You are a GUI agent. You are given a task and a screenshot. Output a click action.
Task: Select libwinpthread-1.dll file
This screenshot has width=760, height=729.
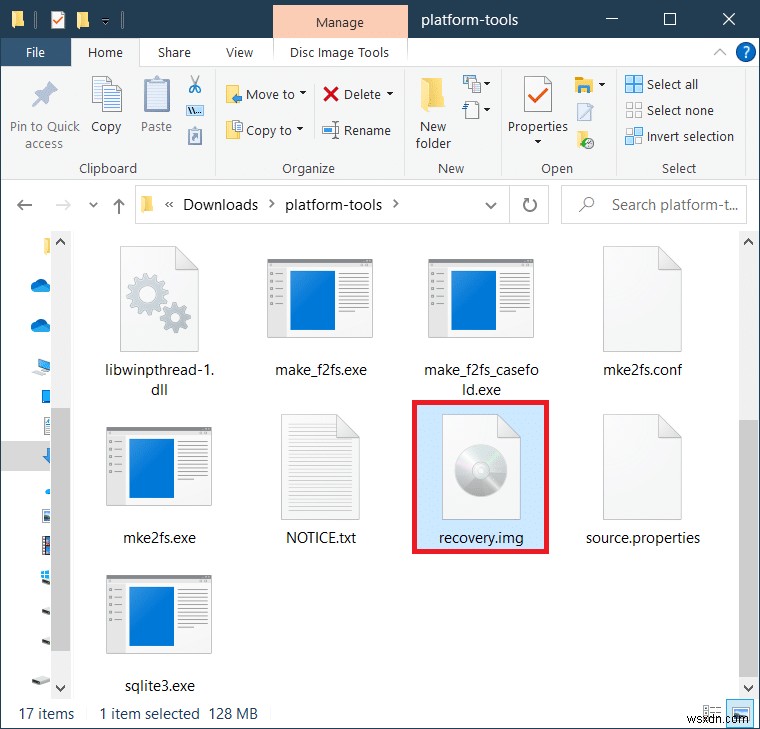pos(159,321)
